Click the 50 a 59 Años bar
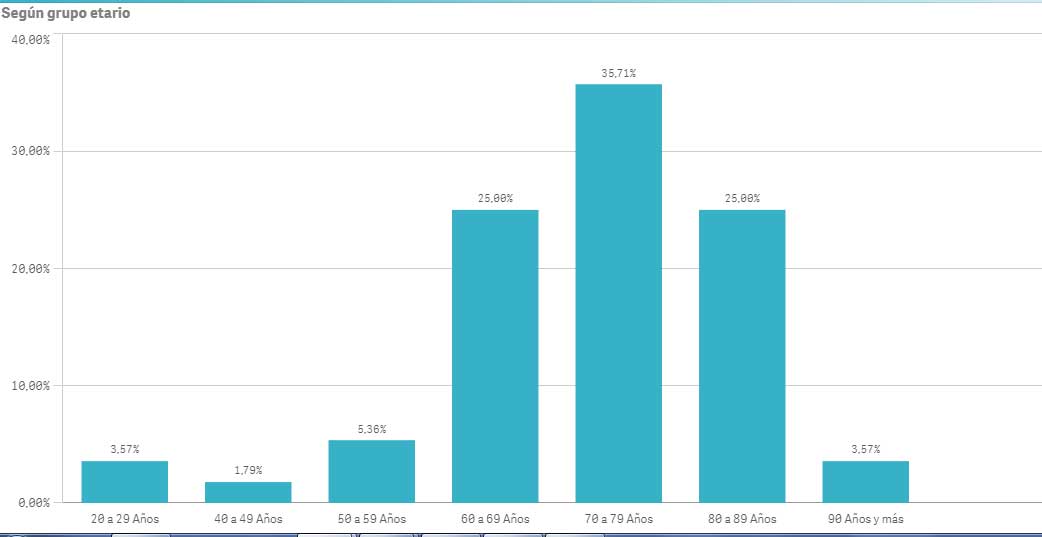 [x=371, y=471]
